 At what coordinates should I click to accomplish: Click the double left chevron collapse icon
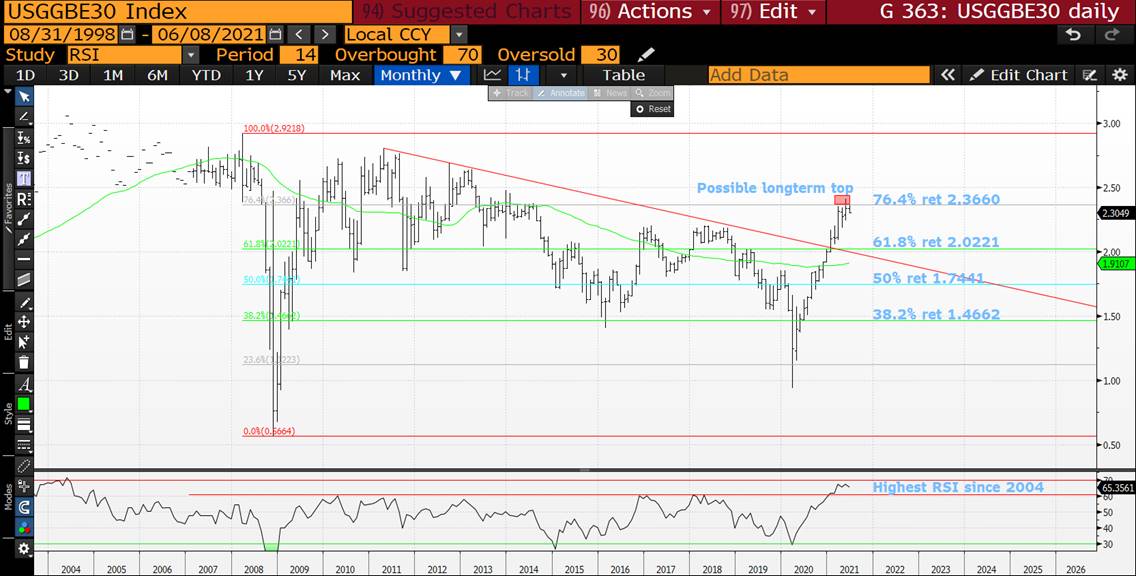click(947, 75)
